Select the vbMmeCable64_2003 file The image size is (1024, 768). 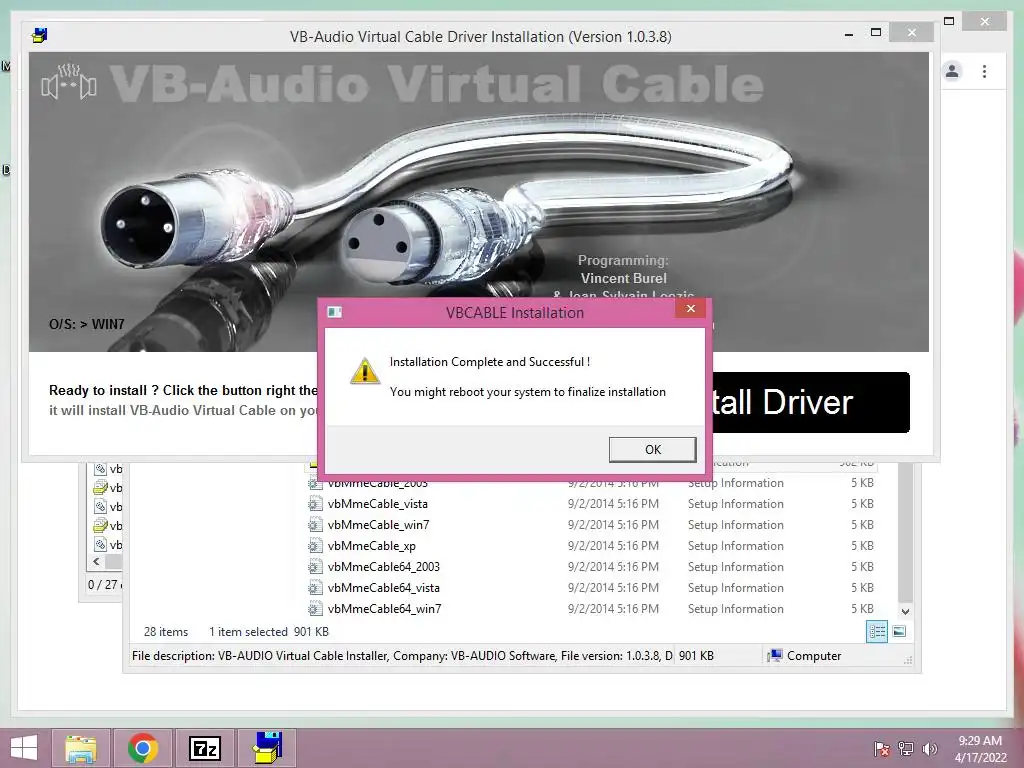[383, 566]
